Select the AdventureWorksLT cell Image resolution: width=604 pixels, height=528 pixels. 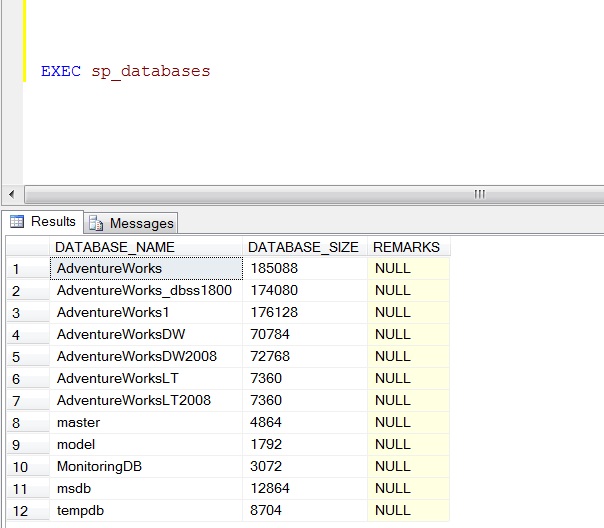(146, 378)
